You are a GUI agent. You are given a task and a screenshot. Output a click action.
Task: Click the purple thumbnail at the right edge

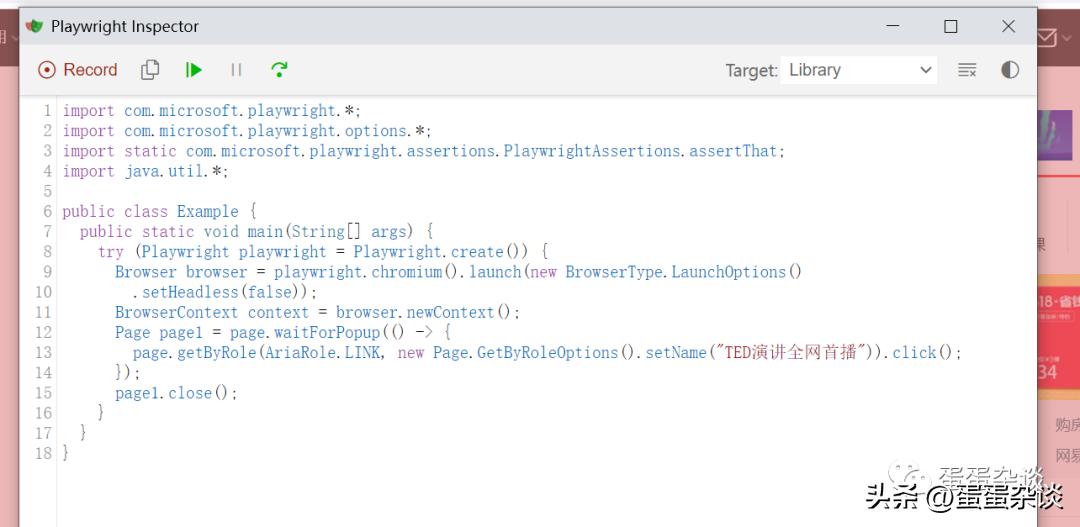[x=1056, y=134]
